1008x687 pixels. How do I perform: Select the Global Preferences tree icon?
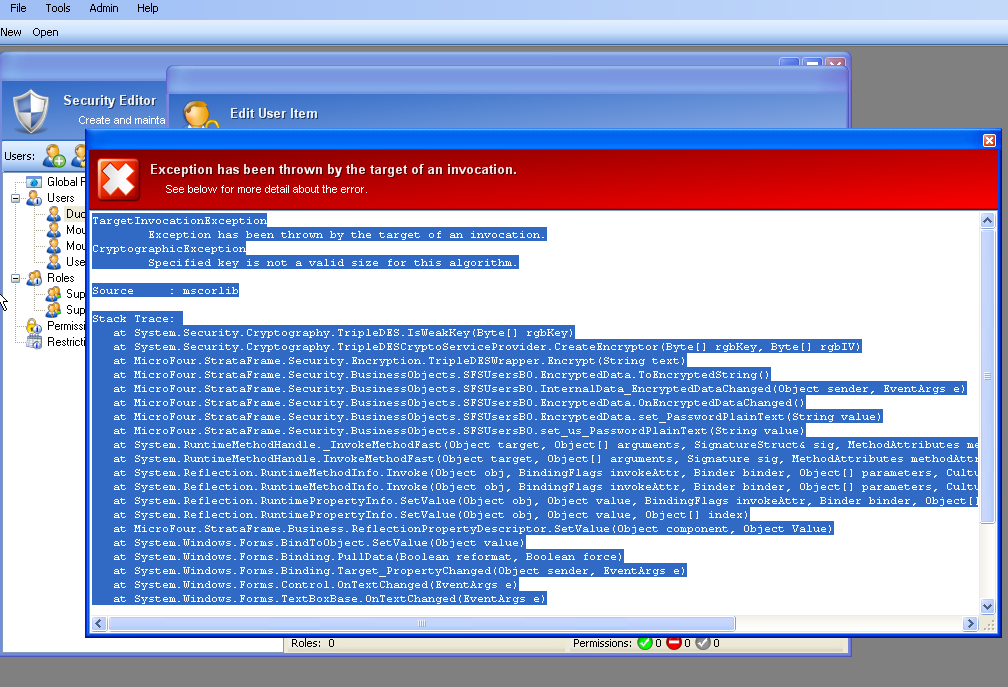pyautogui.click(x=34, y=182)
